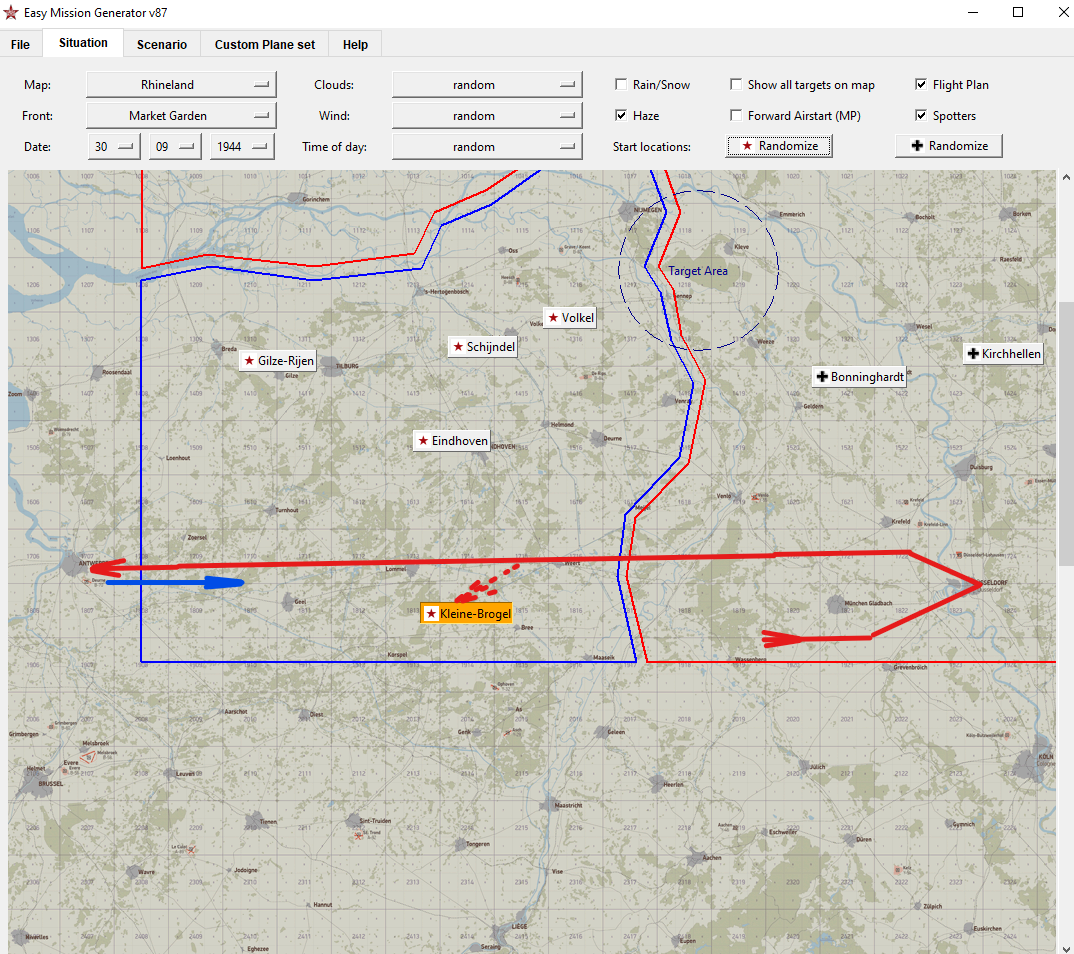Click the scrollbar up arrow

[x=1066, y=177]
